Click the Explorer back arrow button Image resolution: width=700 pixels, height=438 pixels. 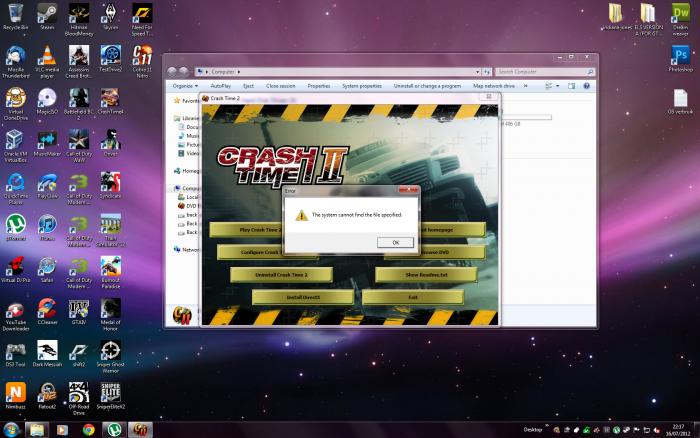point(172,71)
